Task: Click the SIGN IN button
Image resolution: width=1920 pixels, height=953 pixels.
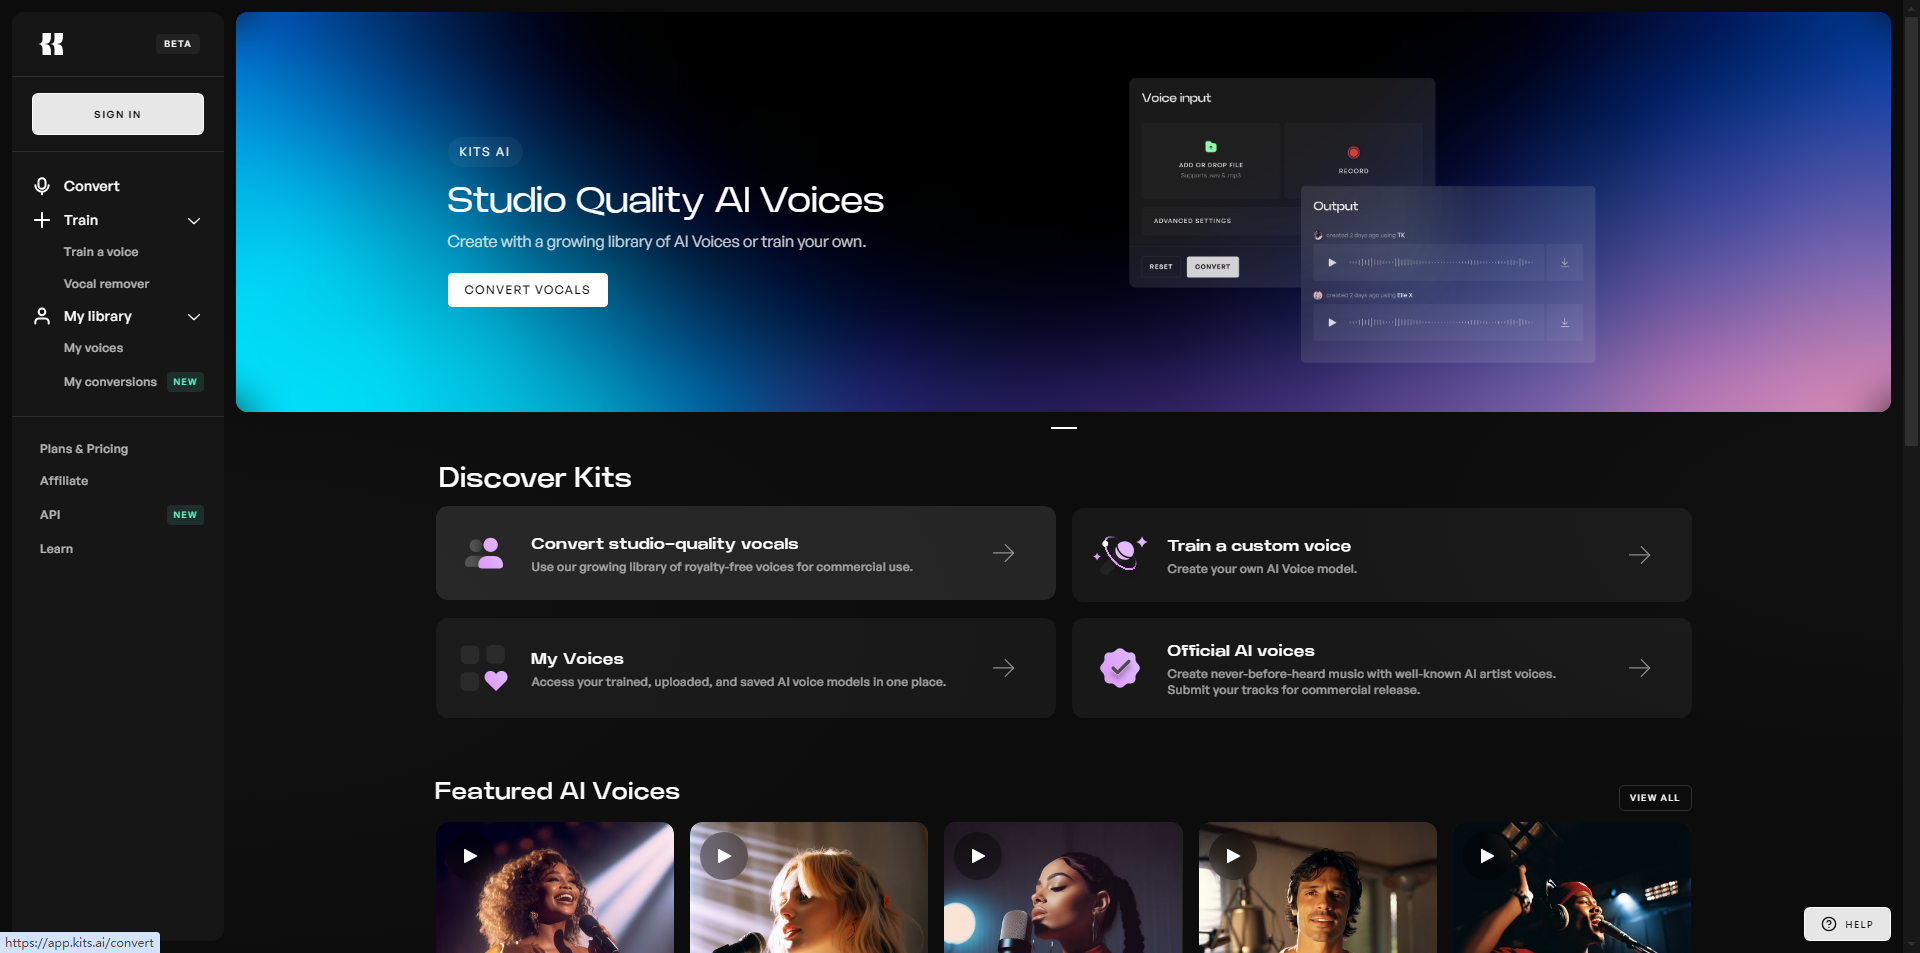Action: click(x=118, y=114)
